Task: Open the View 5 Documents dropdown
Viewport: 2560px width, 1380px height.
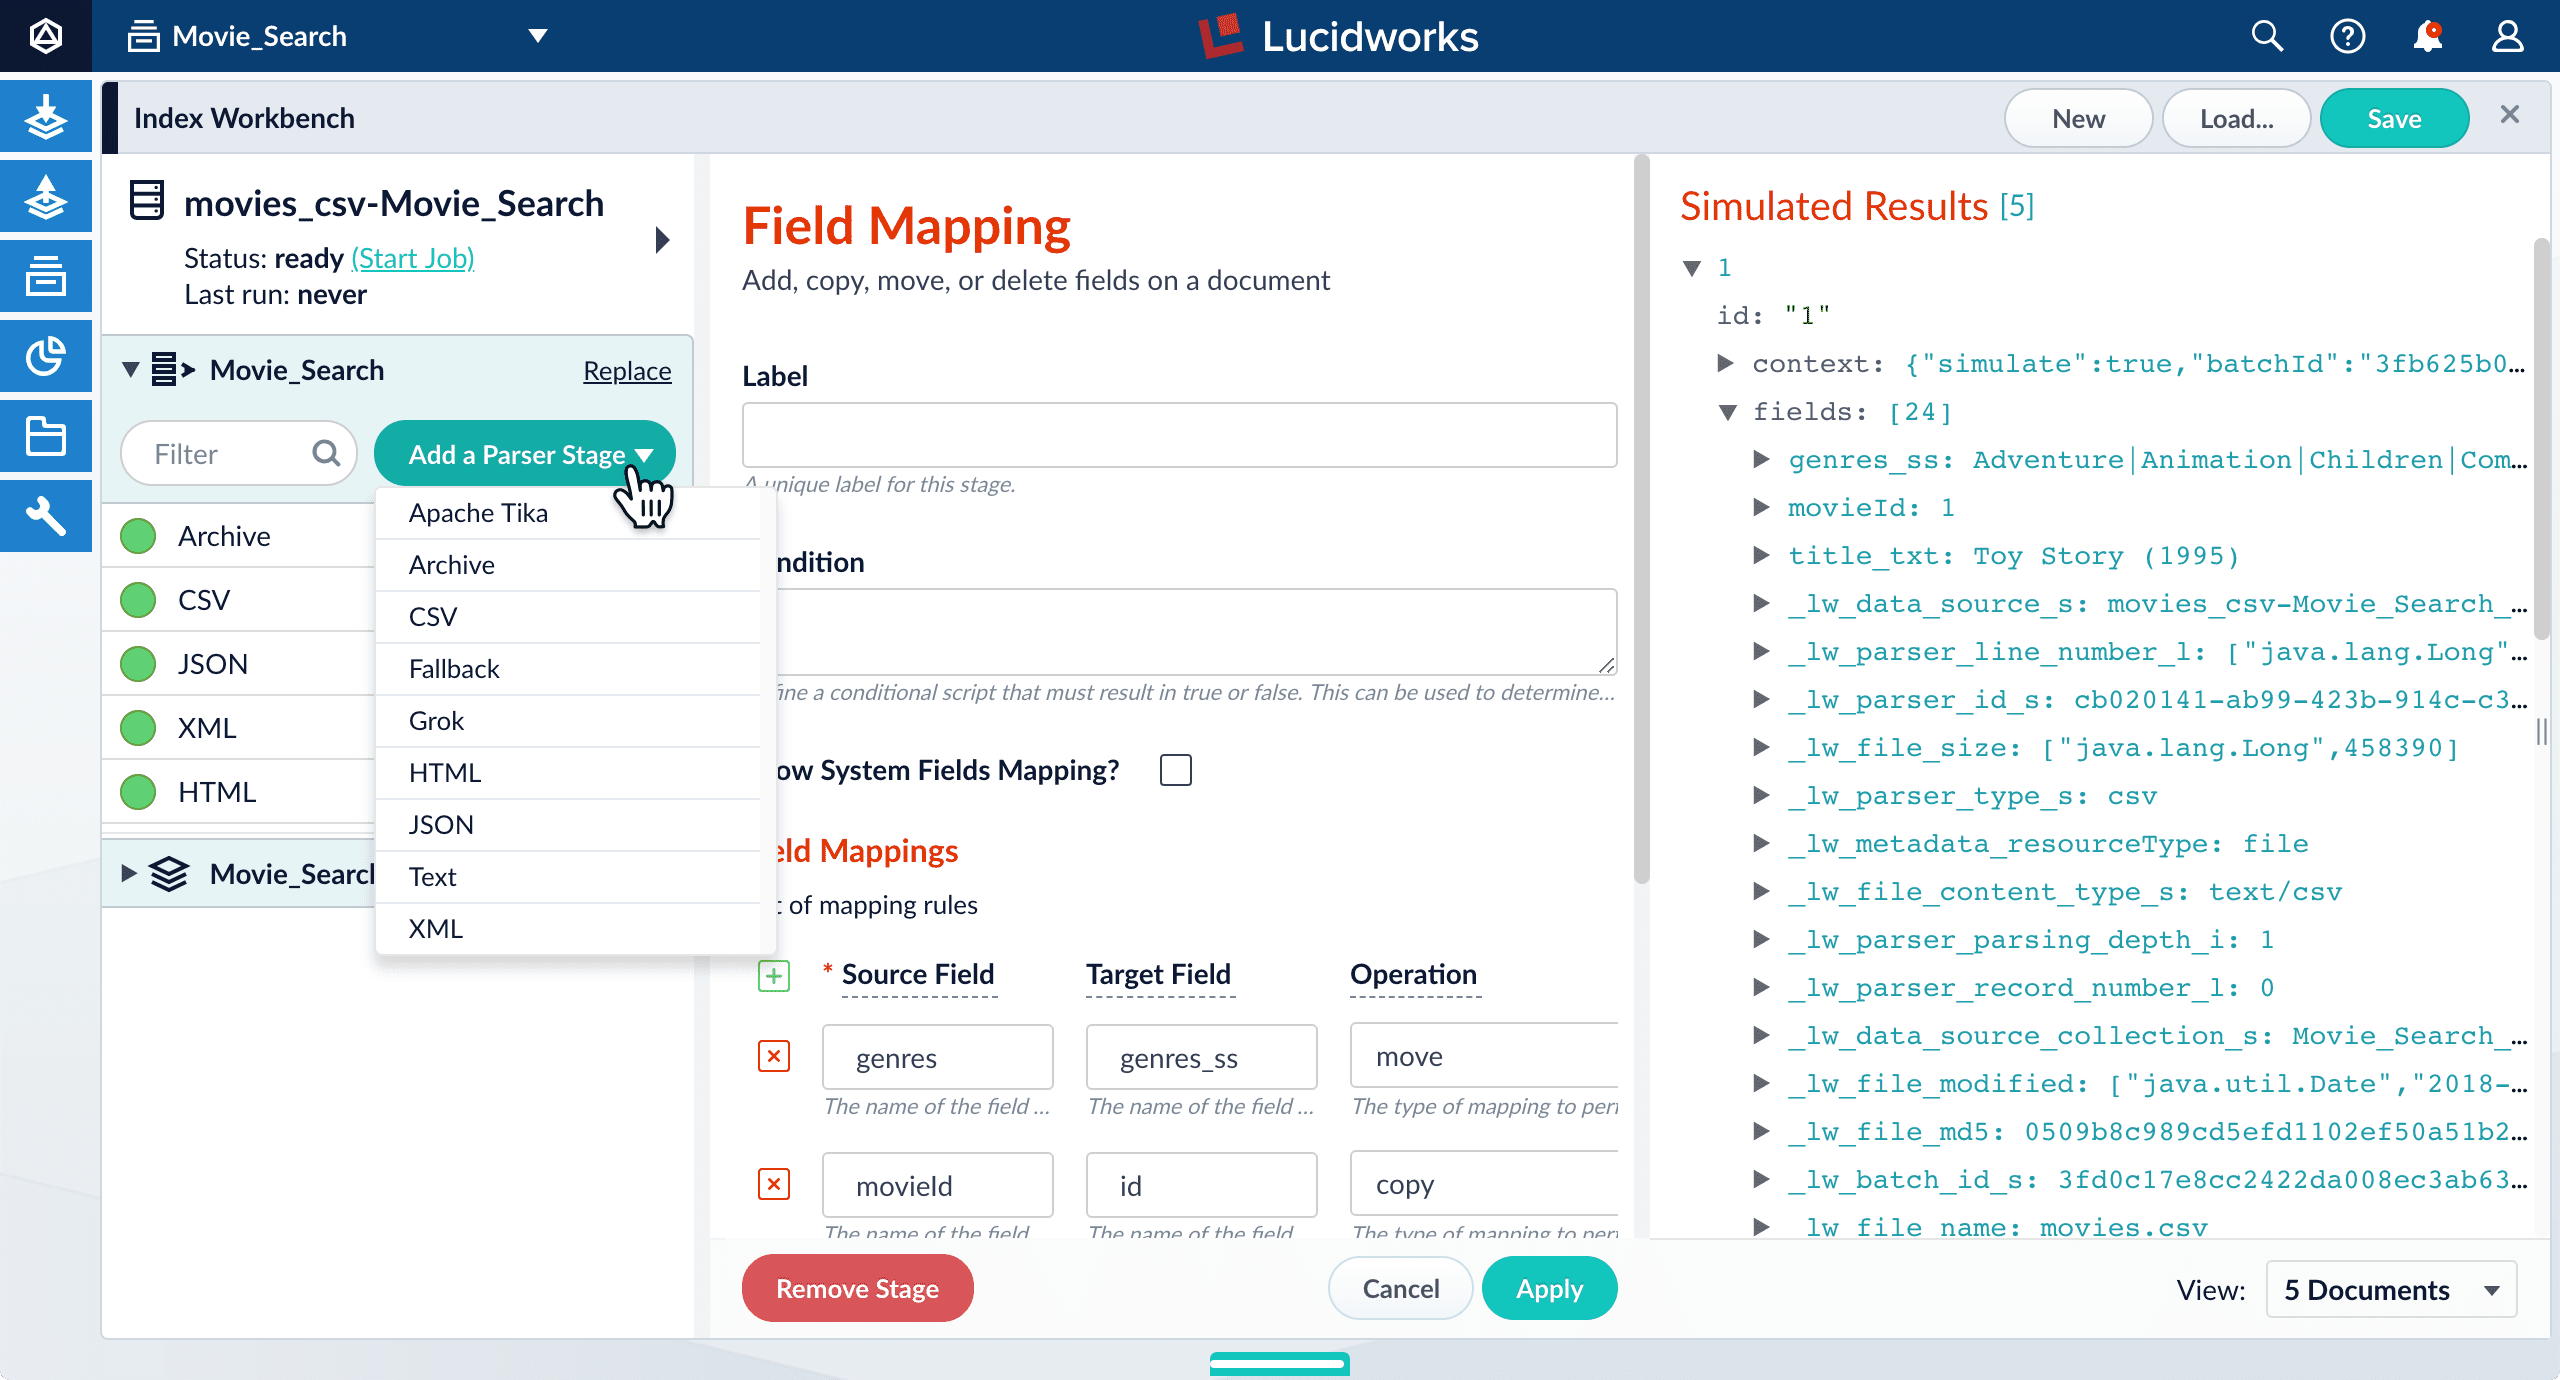Action: click(x=2390, y=1290)
